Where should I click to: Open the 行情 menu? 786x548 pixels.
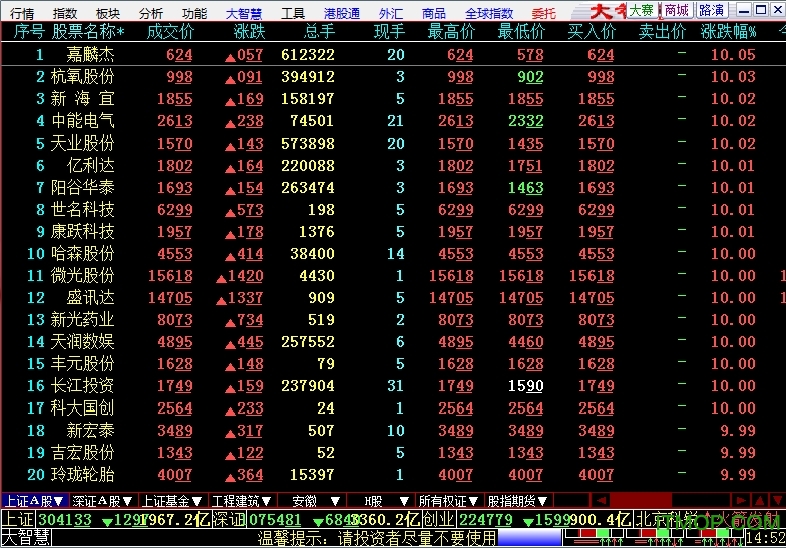pos(22,13)
